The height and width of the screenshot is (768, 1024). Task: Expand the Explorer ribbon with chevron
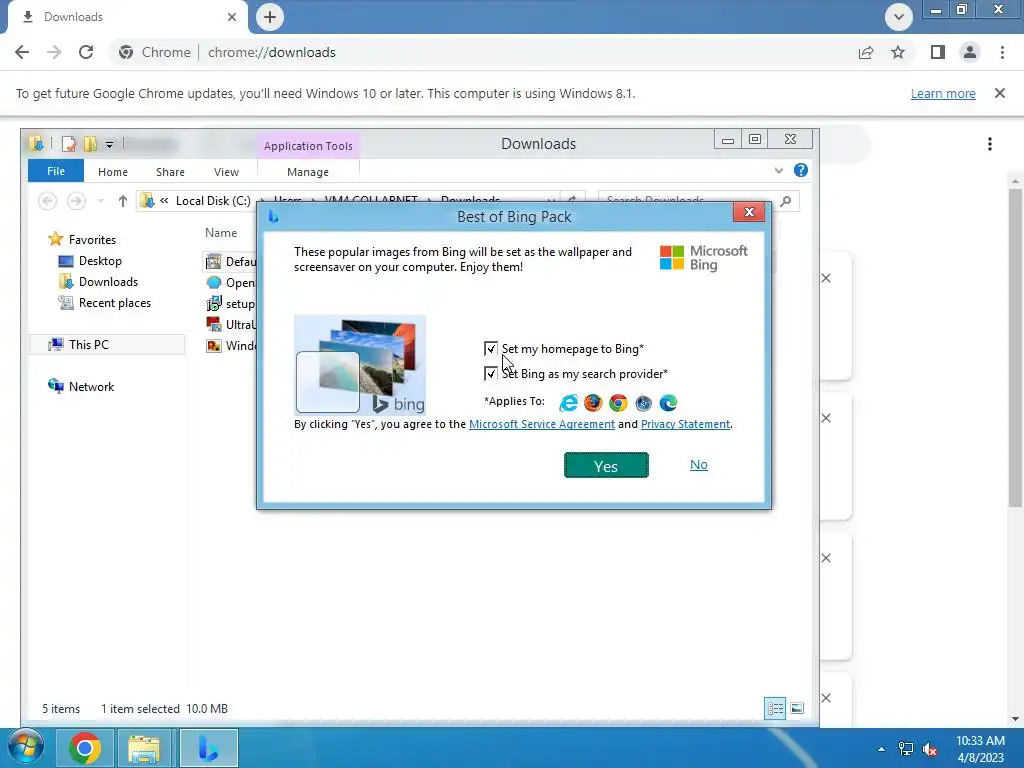point(778,170)
